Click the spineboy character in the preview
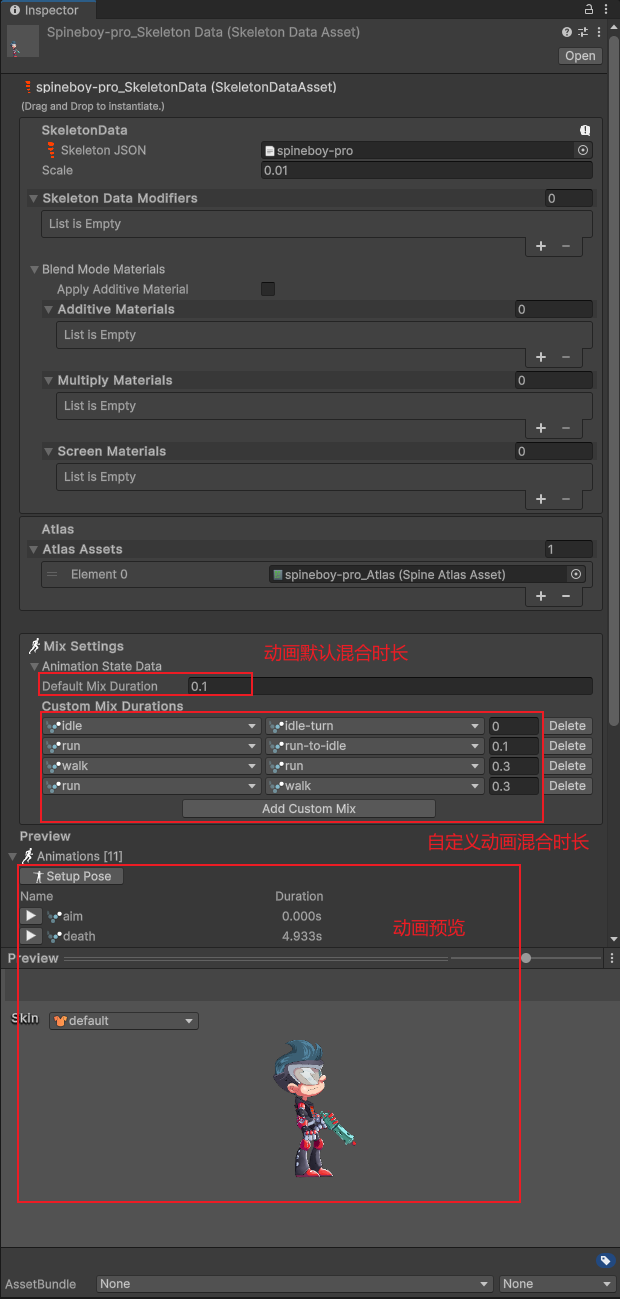Viewport: 620px width, 1299px height. [x=312, y=1106]
